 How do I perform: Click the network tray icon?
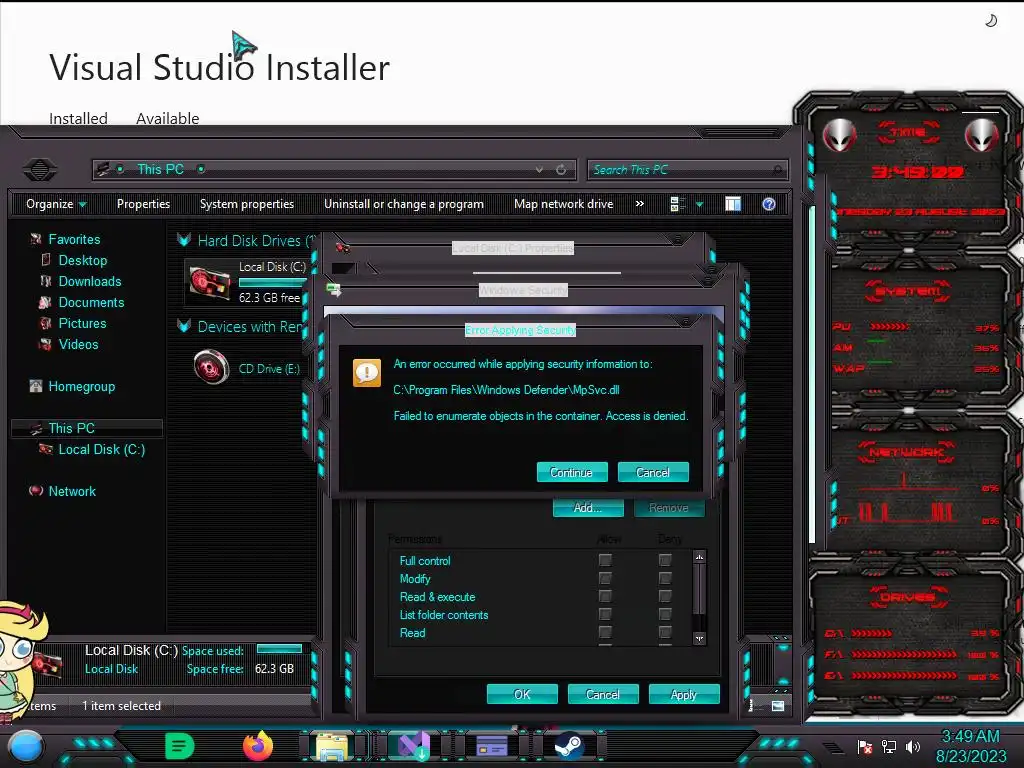point(889,747)
